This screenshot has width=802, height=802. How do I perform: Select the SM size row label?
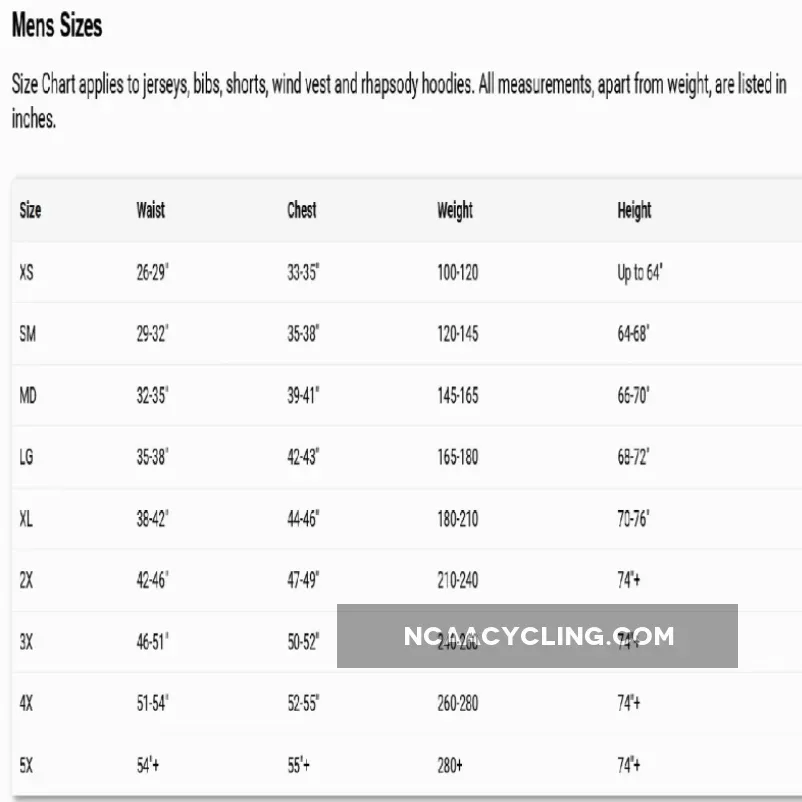pyautogui.click(x=28, y=334)
